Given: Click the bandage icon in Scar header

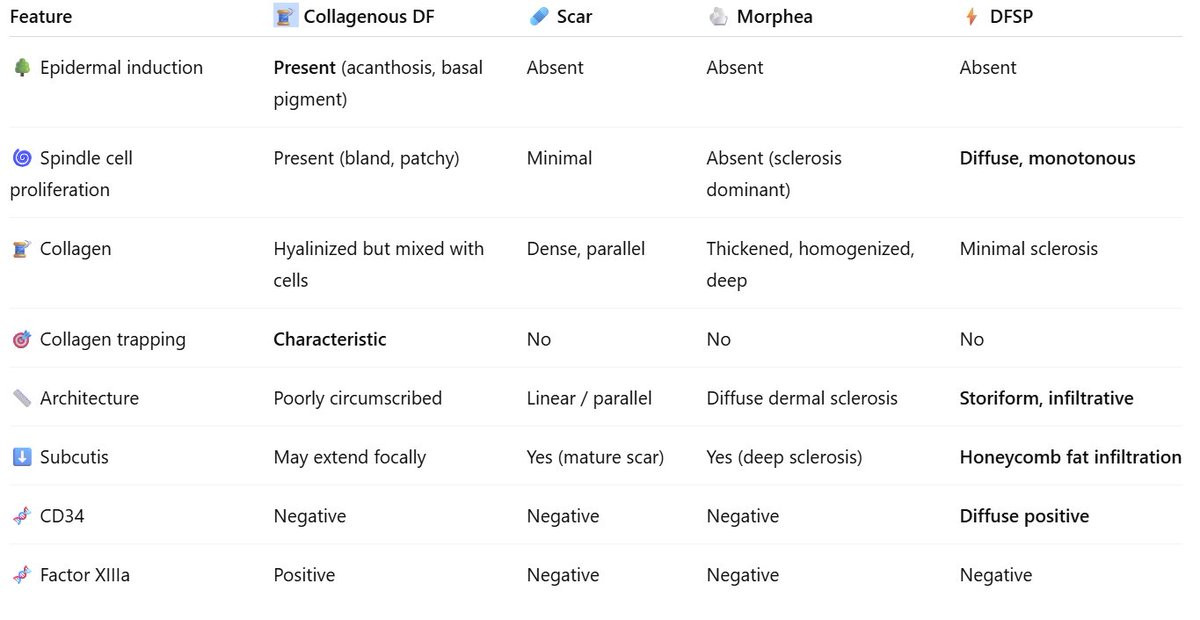Looking at the screenshot, I should [539, 17].
